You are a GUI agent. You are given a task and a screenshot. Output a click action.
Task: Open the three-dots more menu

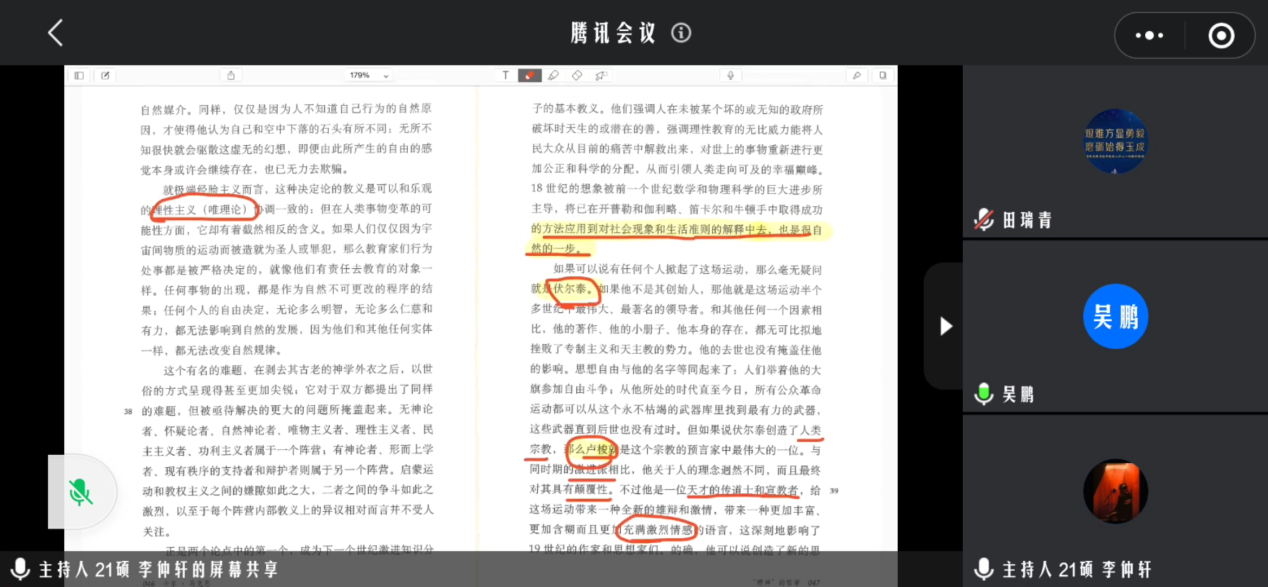(x=1149, y=36)
